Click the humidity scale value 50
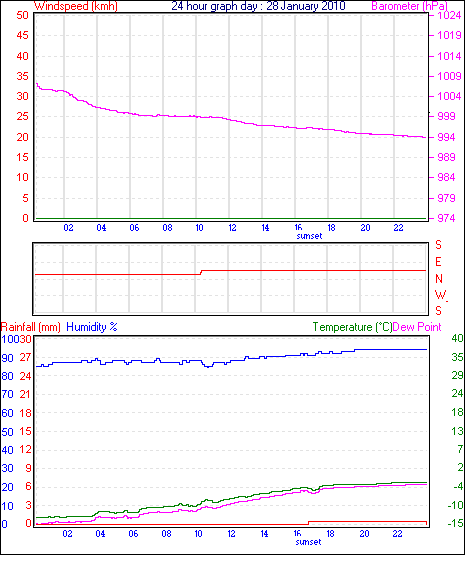 tap(7, 432)
